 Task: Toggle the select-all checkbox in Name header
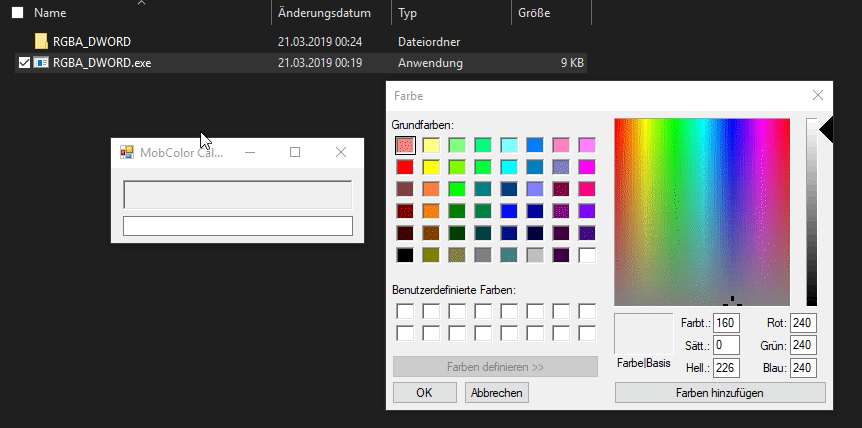18,13
